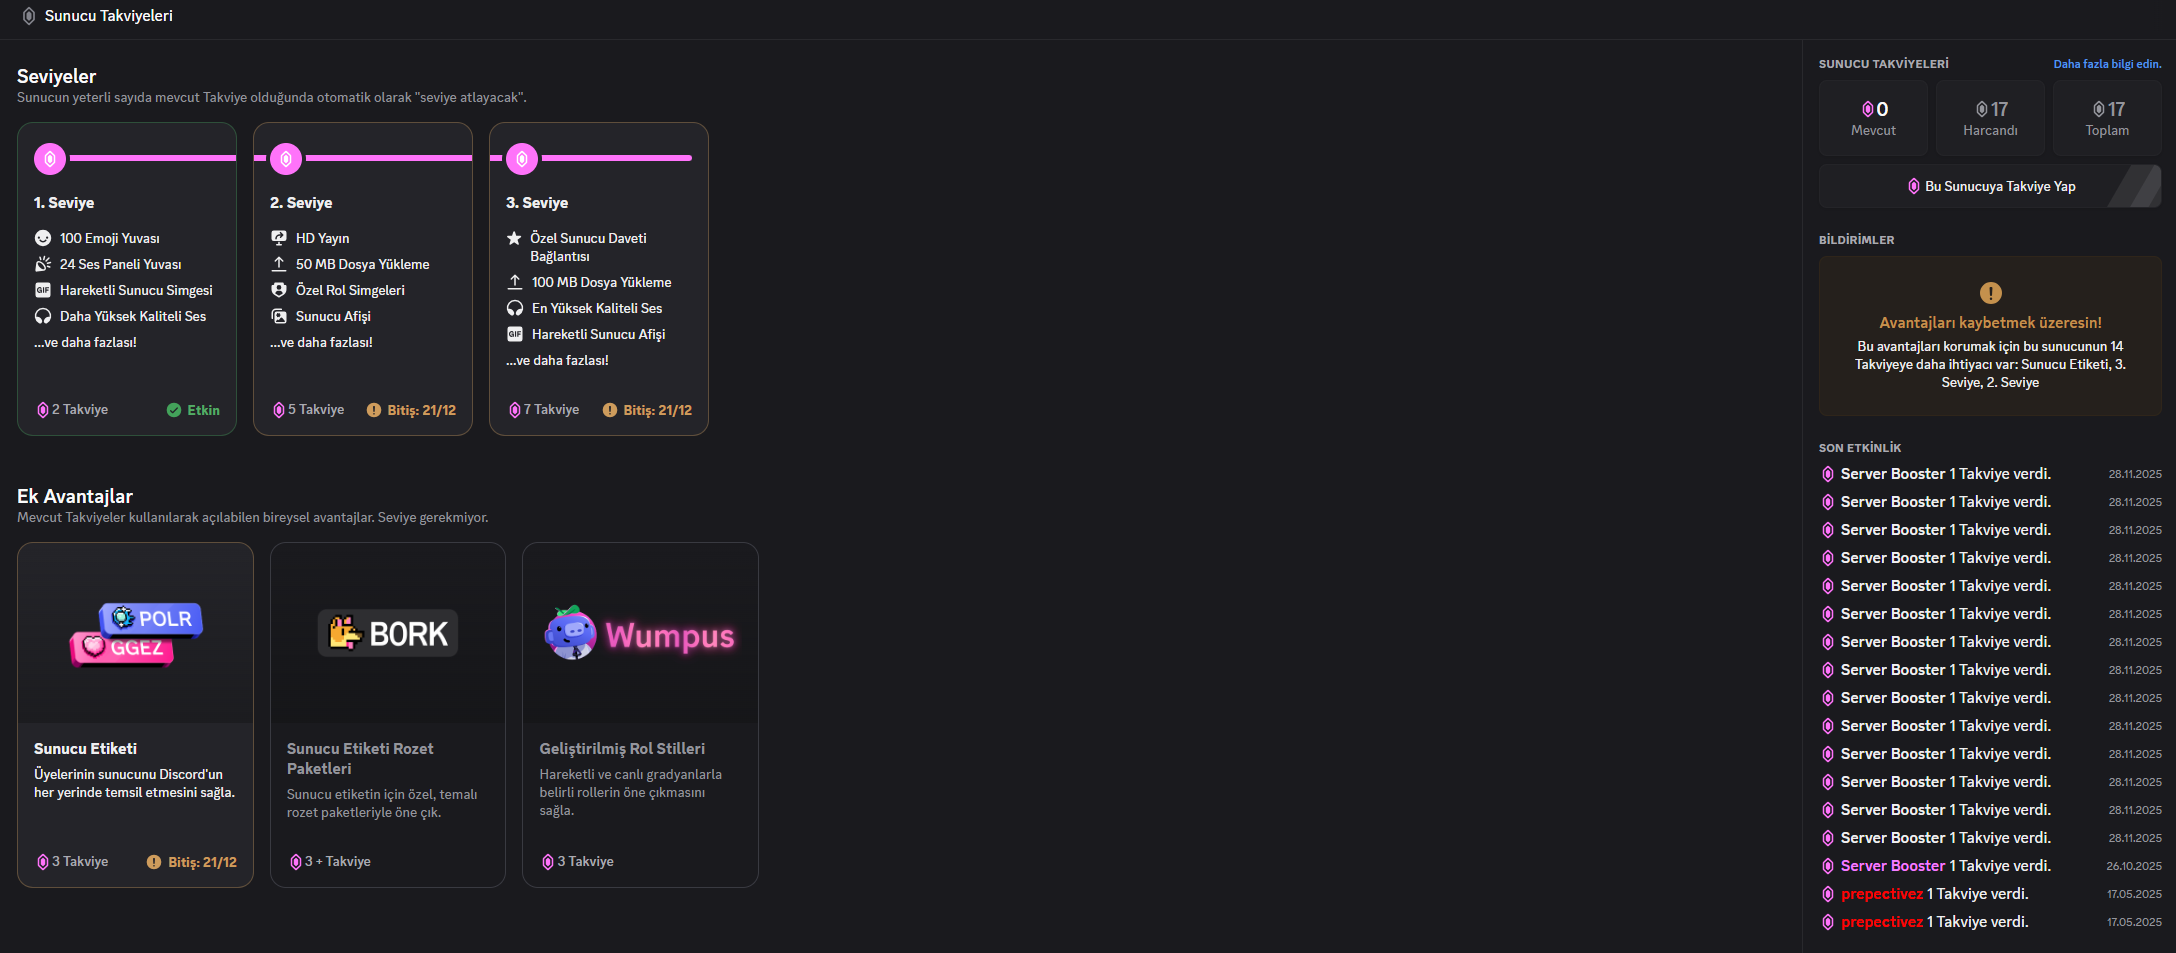Screen dimensions: 2176x953
Task: Click the green Etkin status text
Action: point(203,410)
